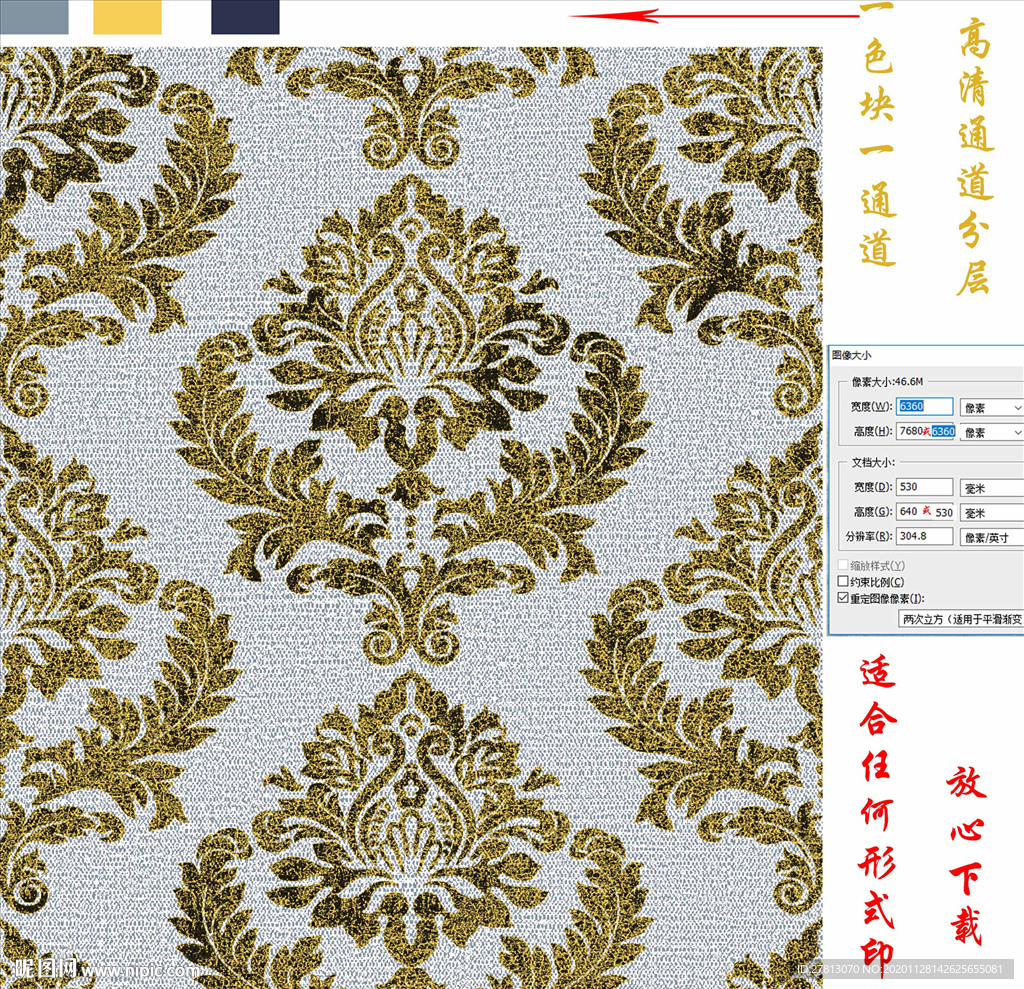Click the 高度(G) label
This screenshot has width=1024, height=989.
pos(872,511)
